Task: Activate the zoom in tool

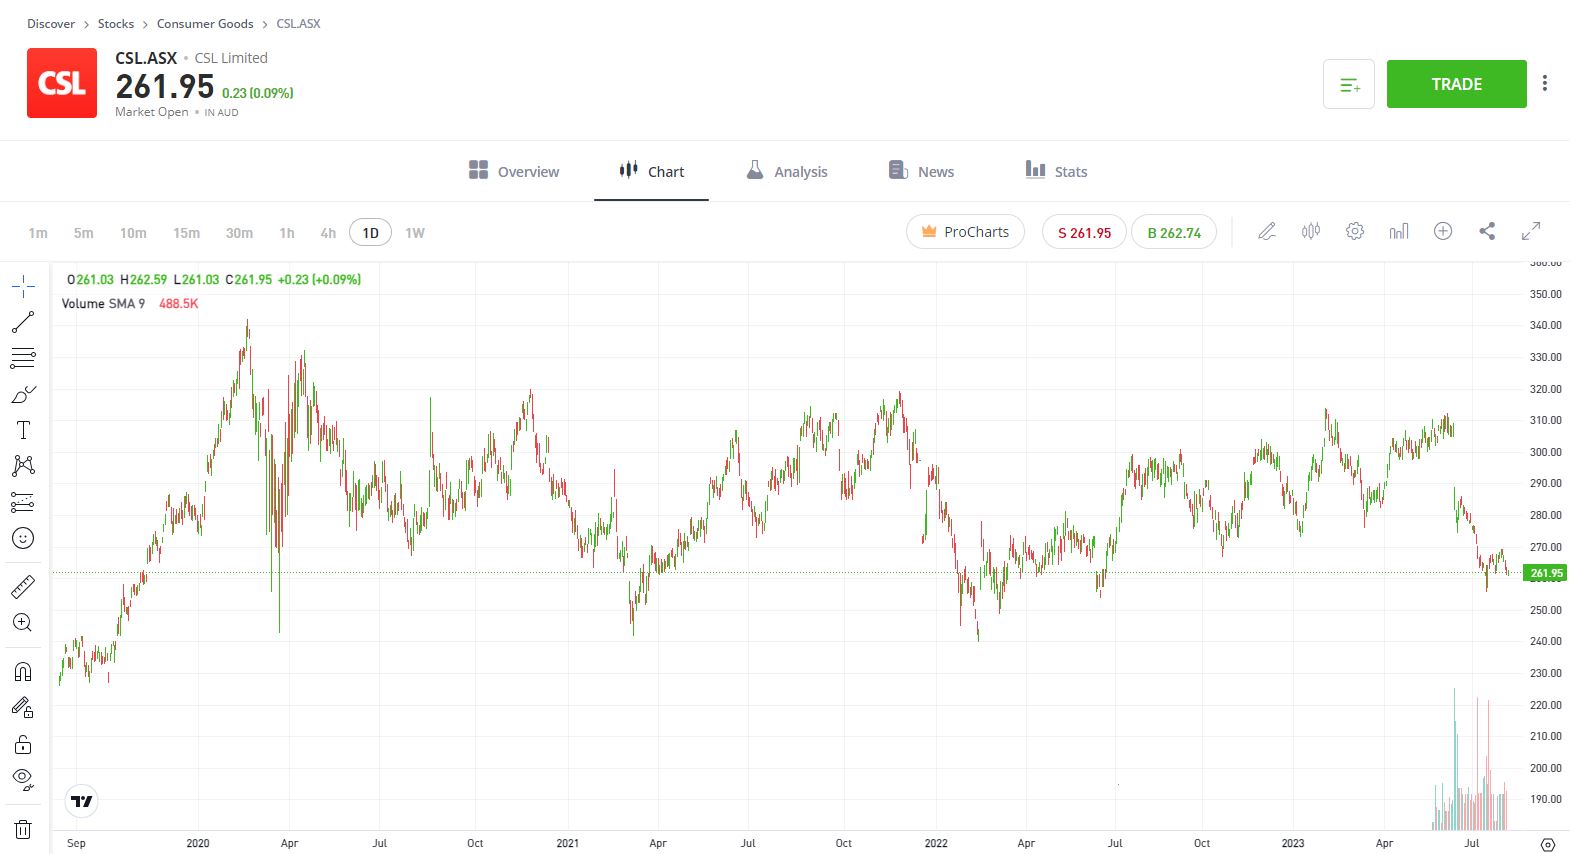Action: [23, 623]
